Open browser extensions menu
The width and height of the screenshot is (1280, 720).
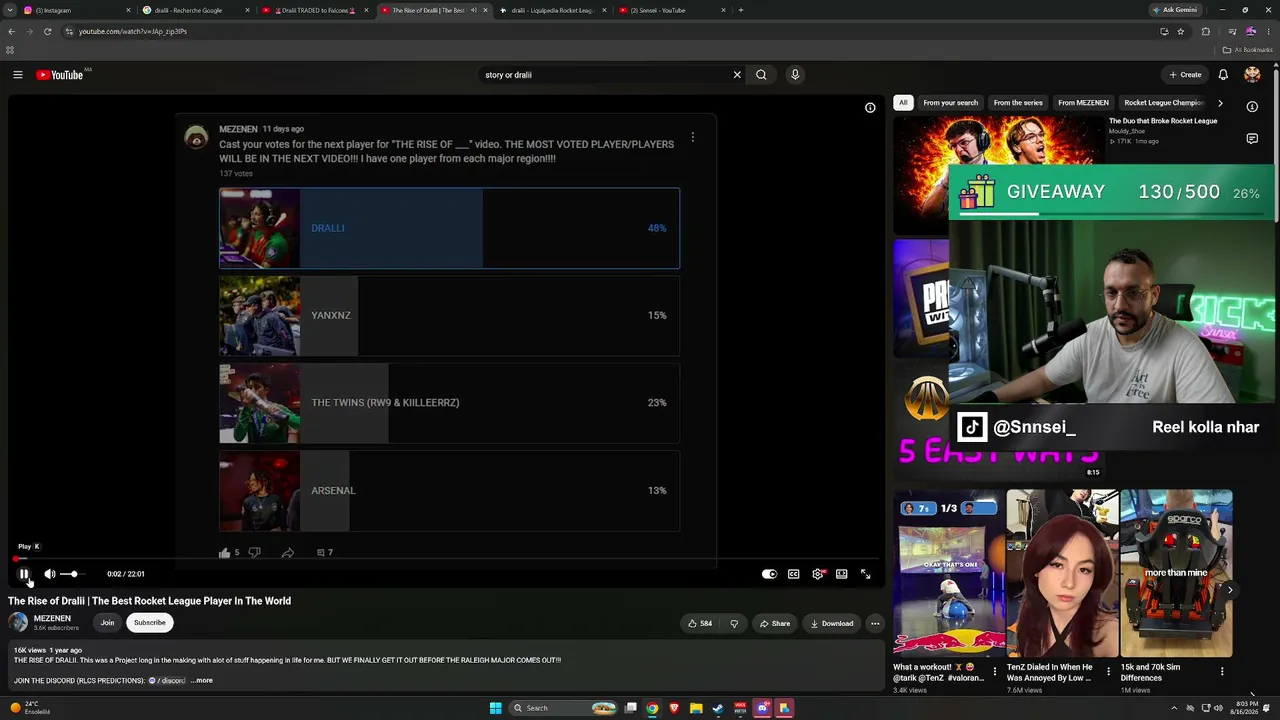coord(1205,31)
